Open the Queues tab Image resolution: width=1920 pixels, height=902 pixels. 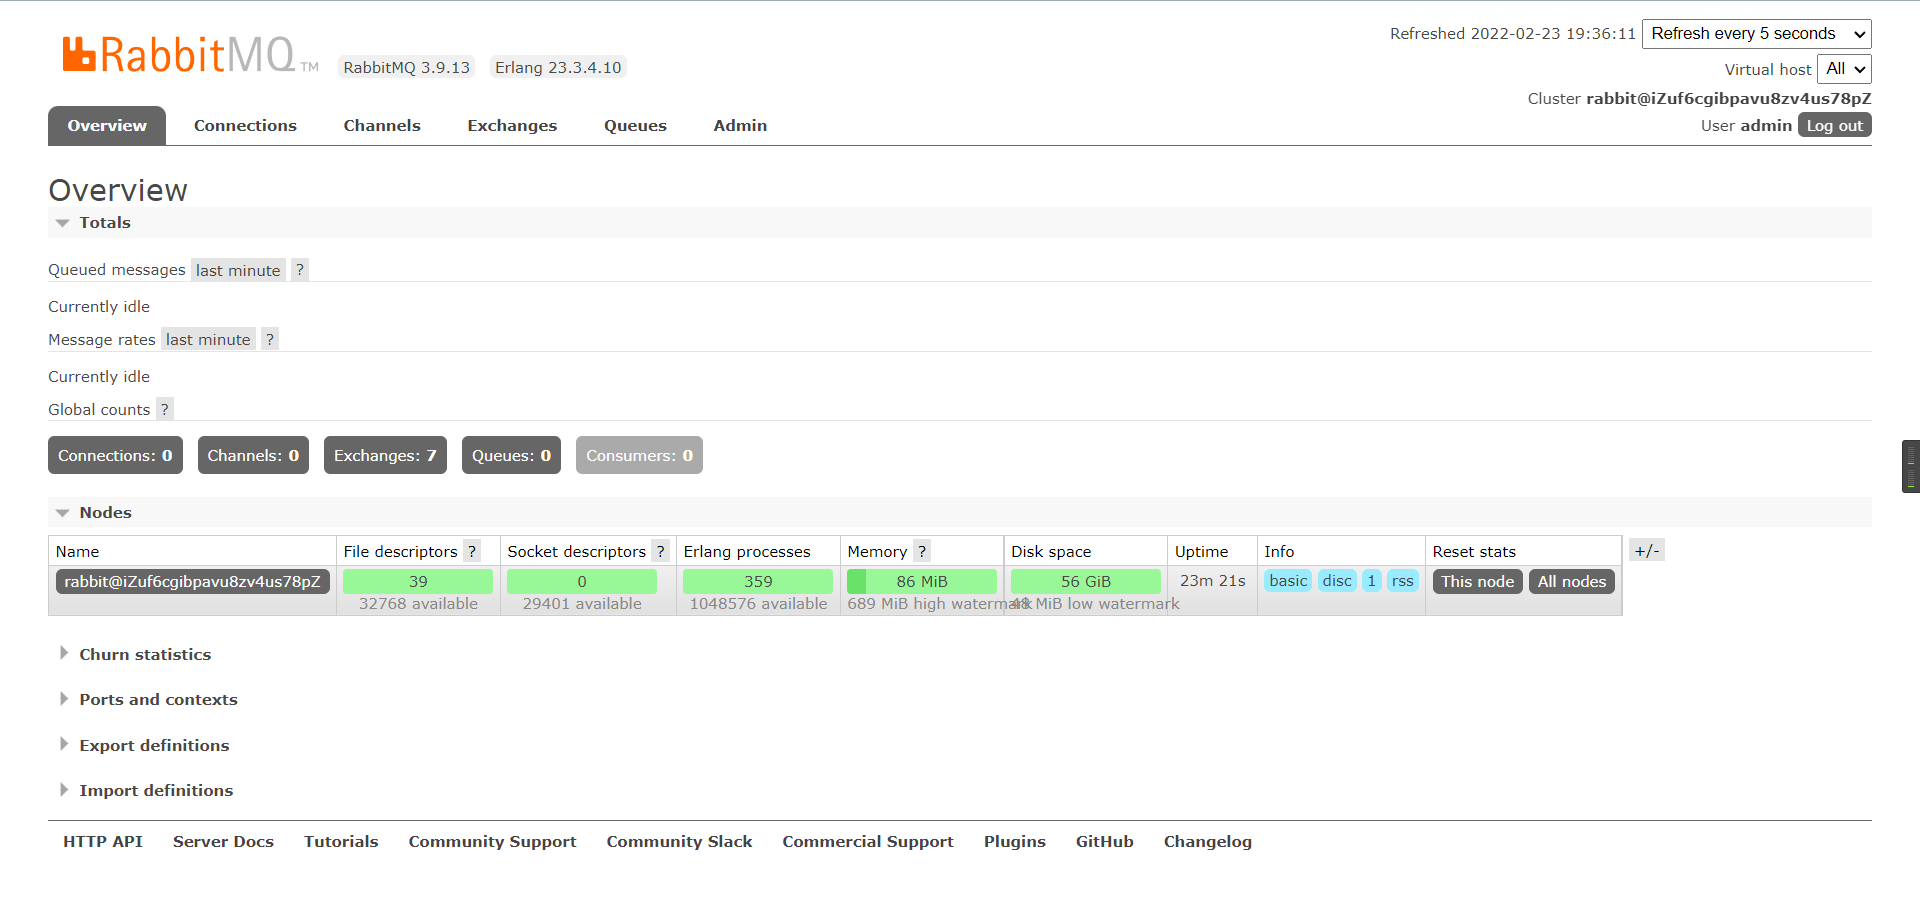[x=635, y=126]
